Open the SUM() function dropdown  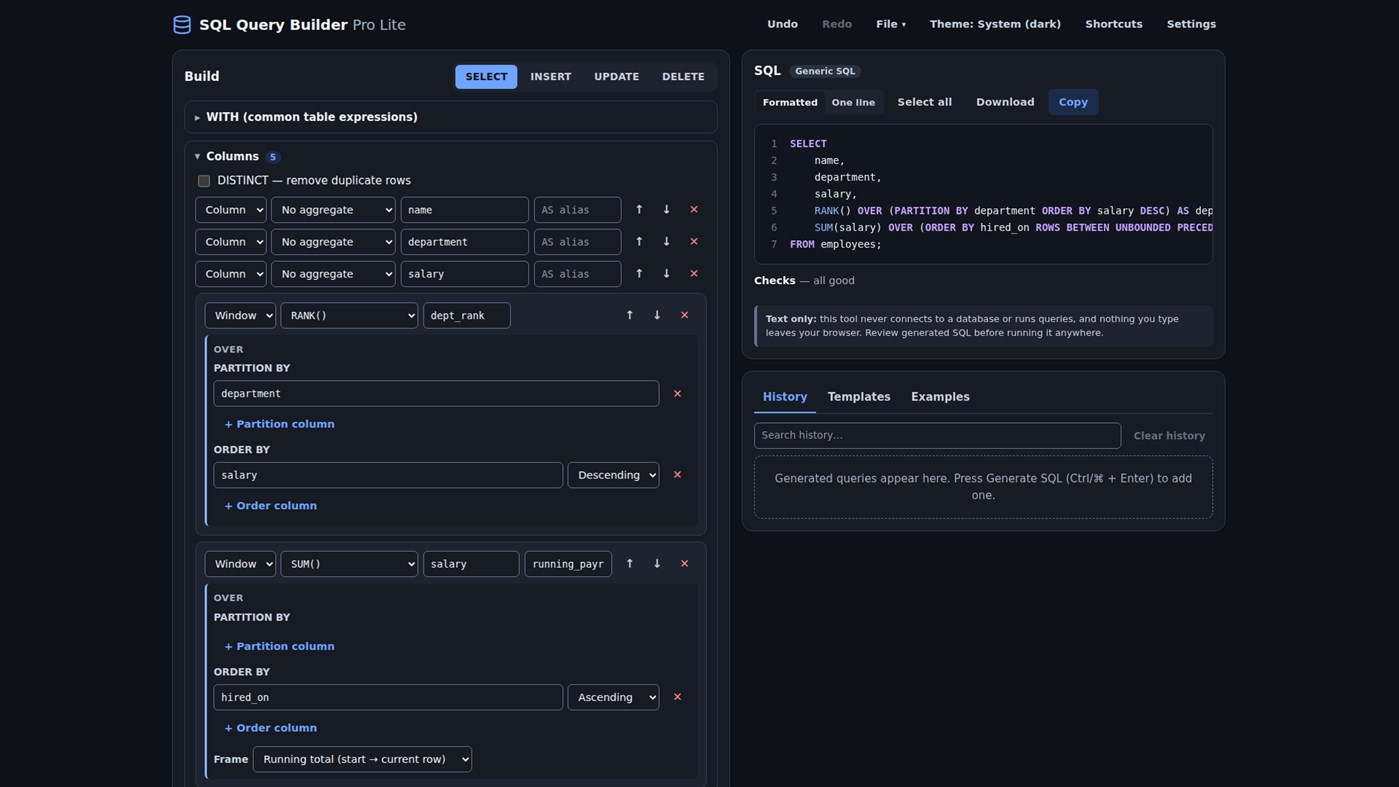(349, 564)
